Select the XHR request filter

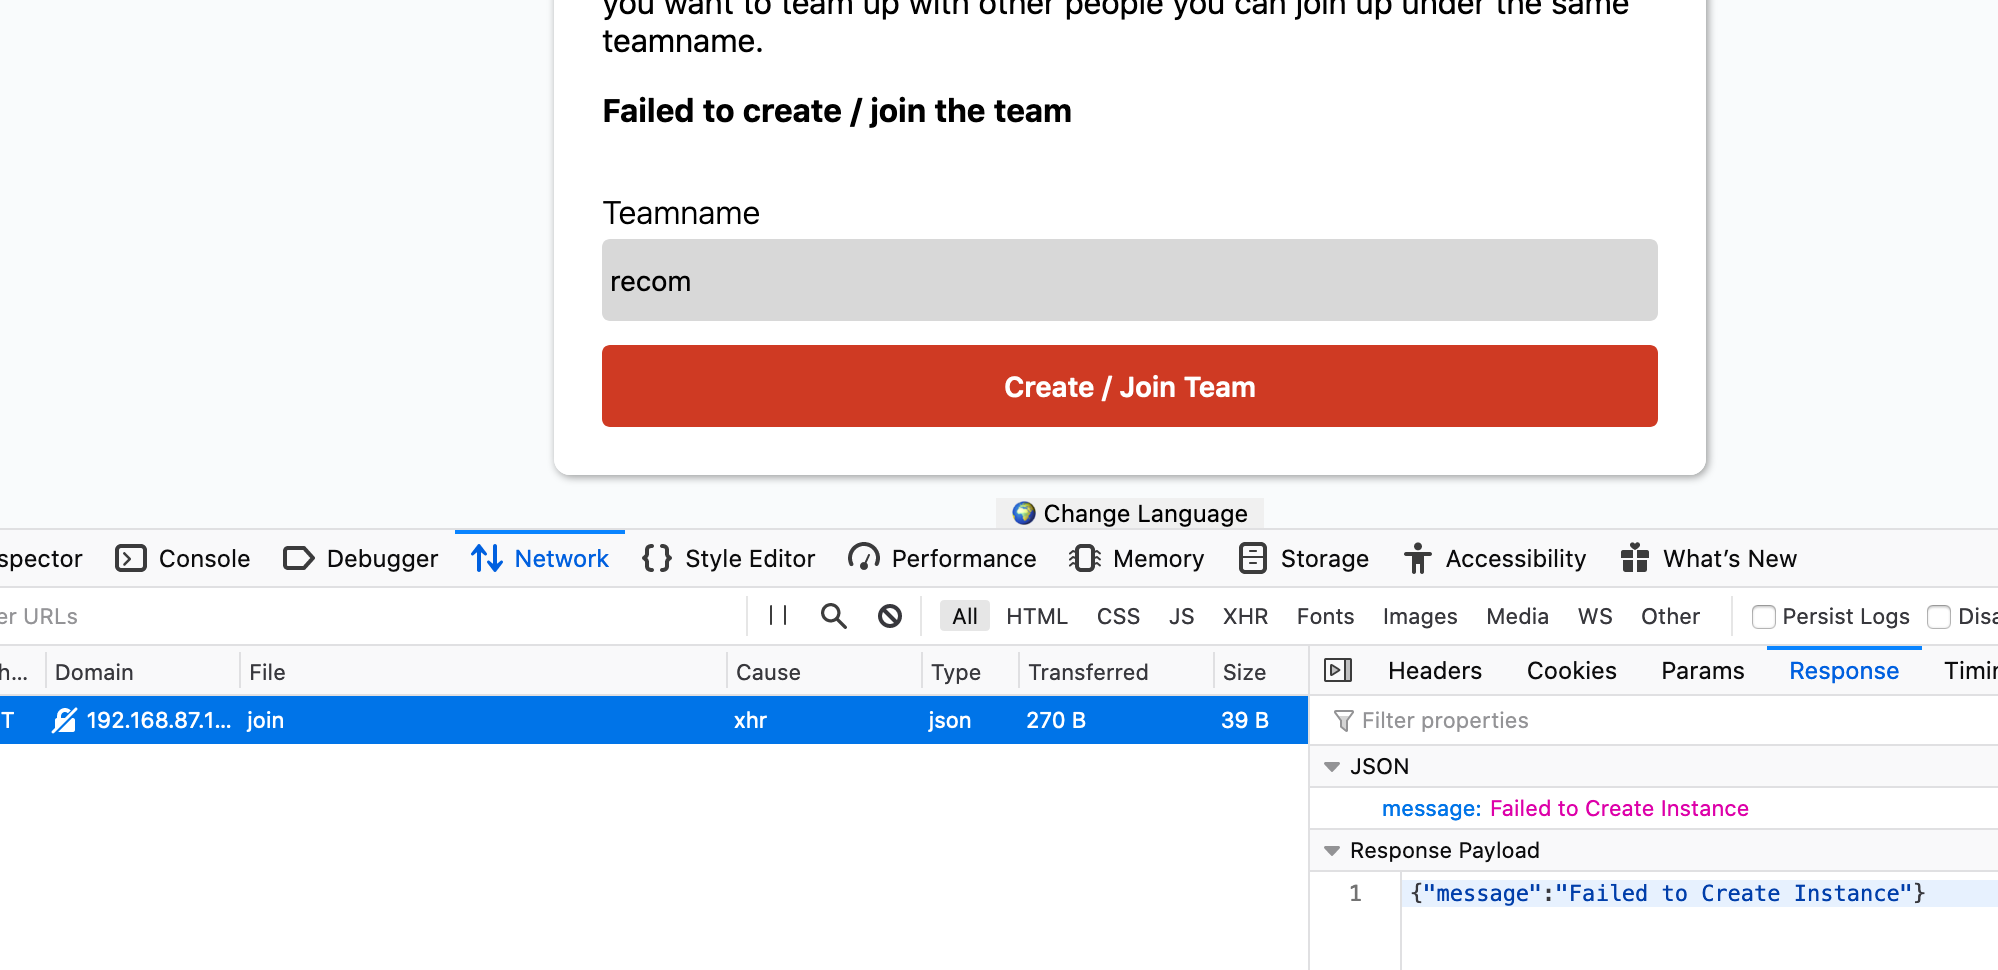point(1245,616)
